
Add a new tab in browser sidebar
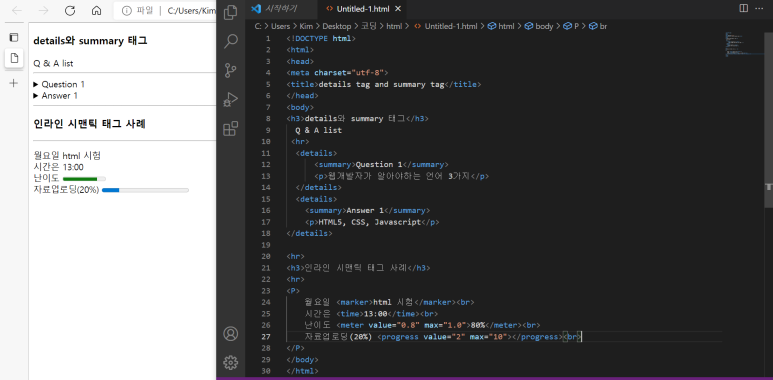[14, 83]
